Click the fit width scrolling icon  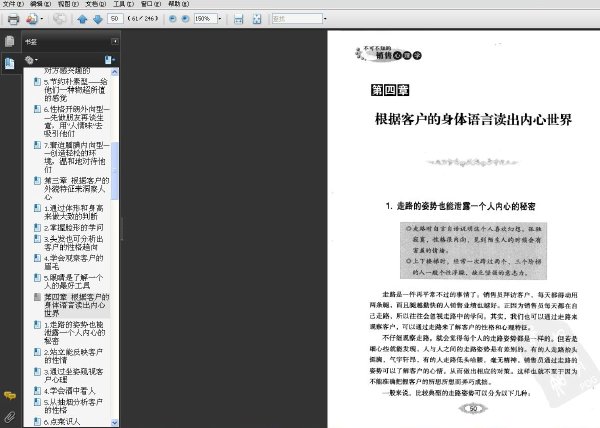tap(238, 19)
